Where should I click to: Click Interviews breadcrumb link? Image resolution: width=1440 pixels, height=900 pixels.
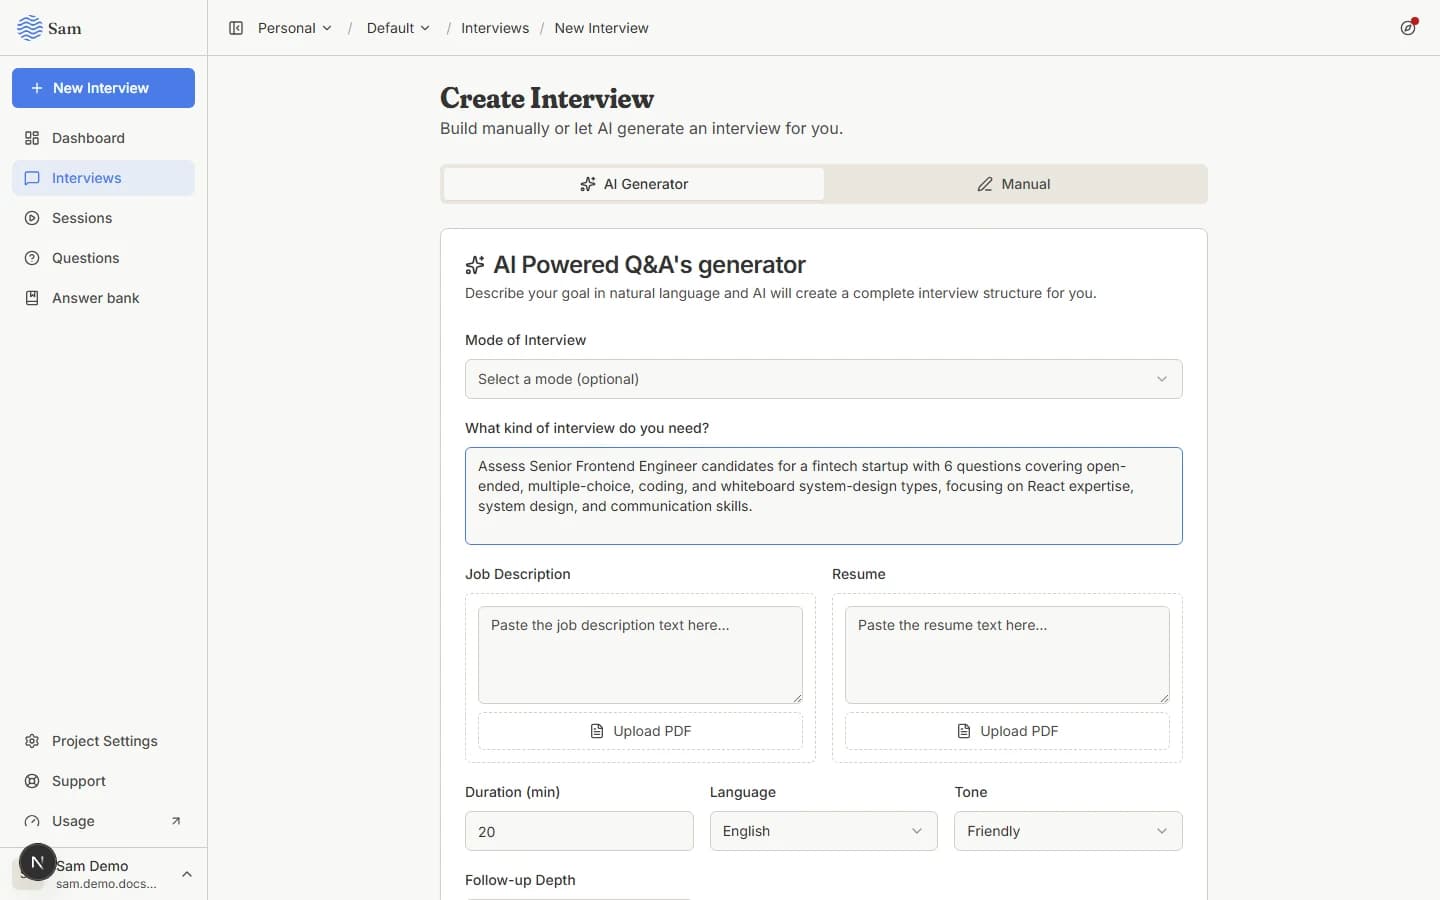coord(495,28)
